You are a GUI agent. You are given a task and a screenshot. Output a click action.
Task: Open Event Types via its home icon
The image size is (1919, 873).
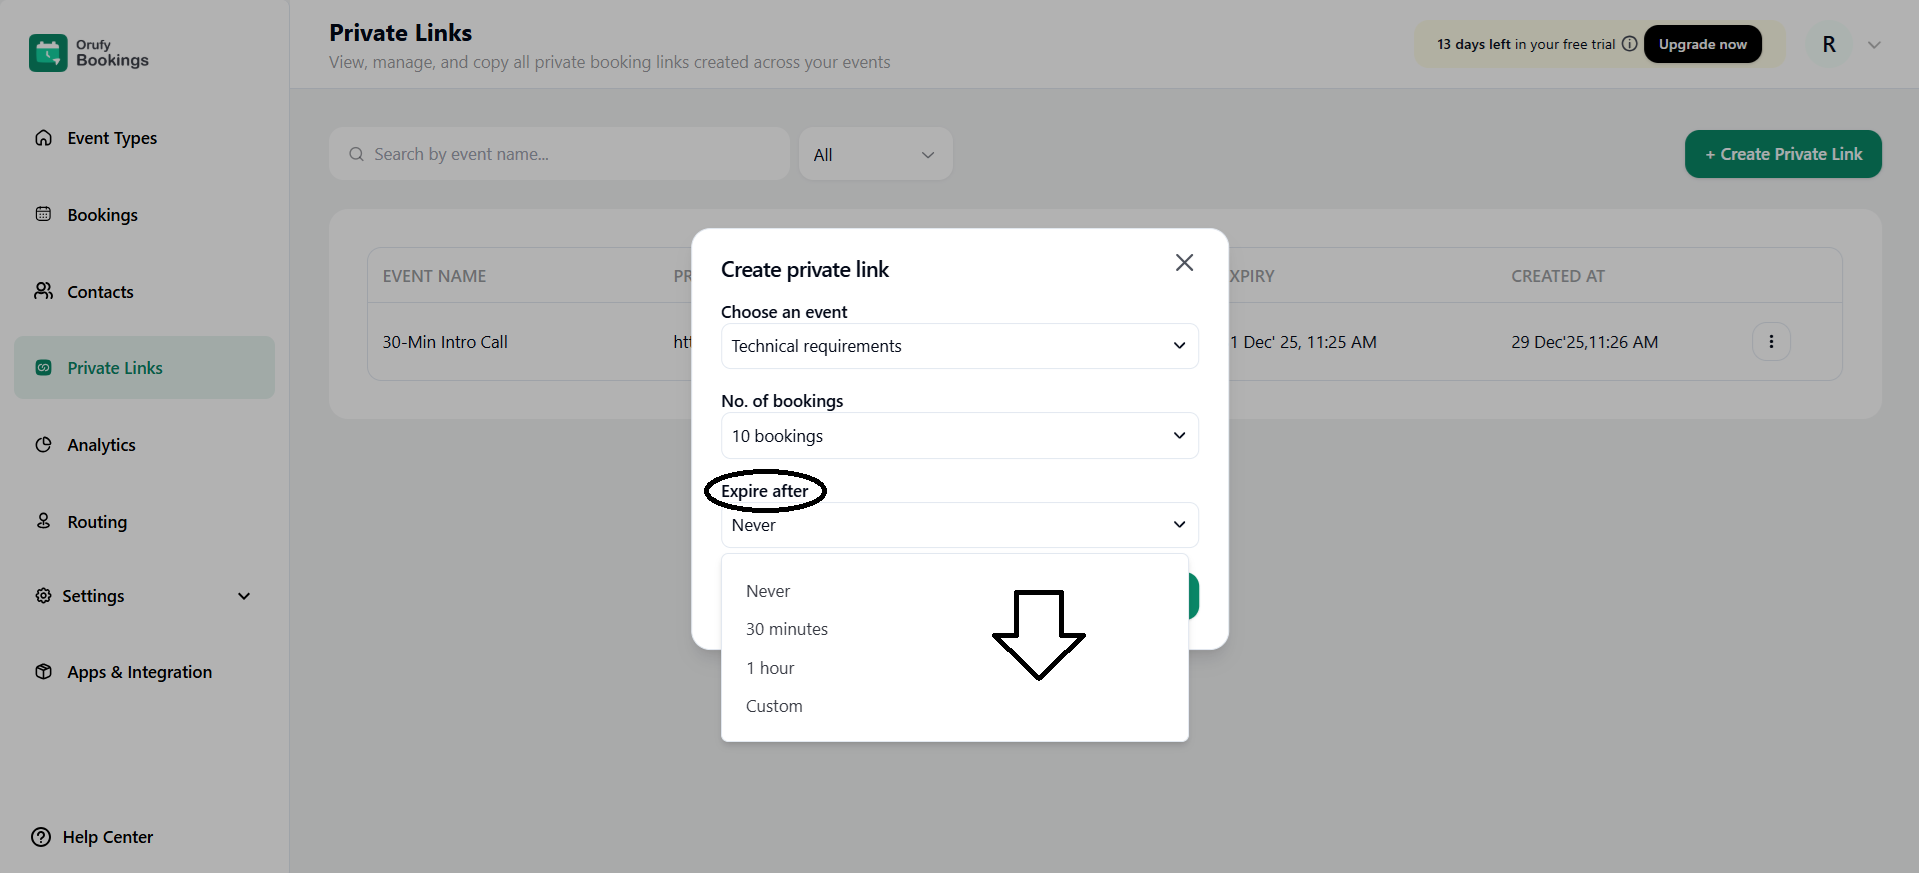pos(44,137)
